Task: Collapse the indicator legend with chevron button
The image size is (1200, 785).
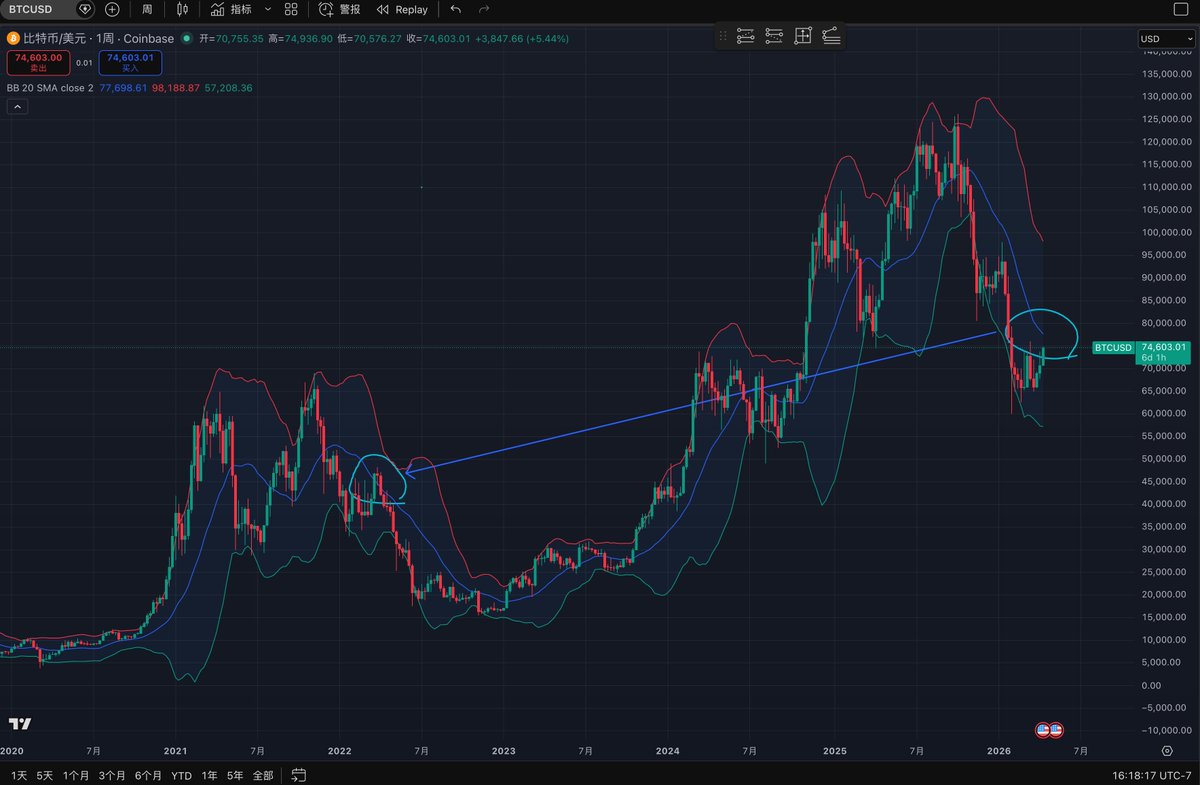Action: tap(16, 107)
